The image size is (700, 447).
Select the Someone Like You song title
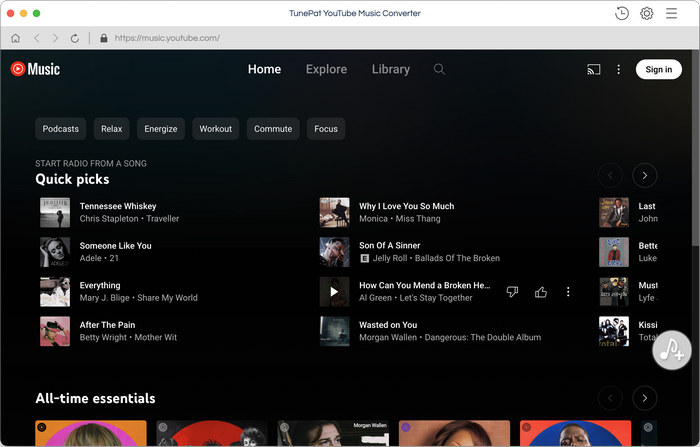point(116,246)
